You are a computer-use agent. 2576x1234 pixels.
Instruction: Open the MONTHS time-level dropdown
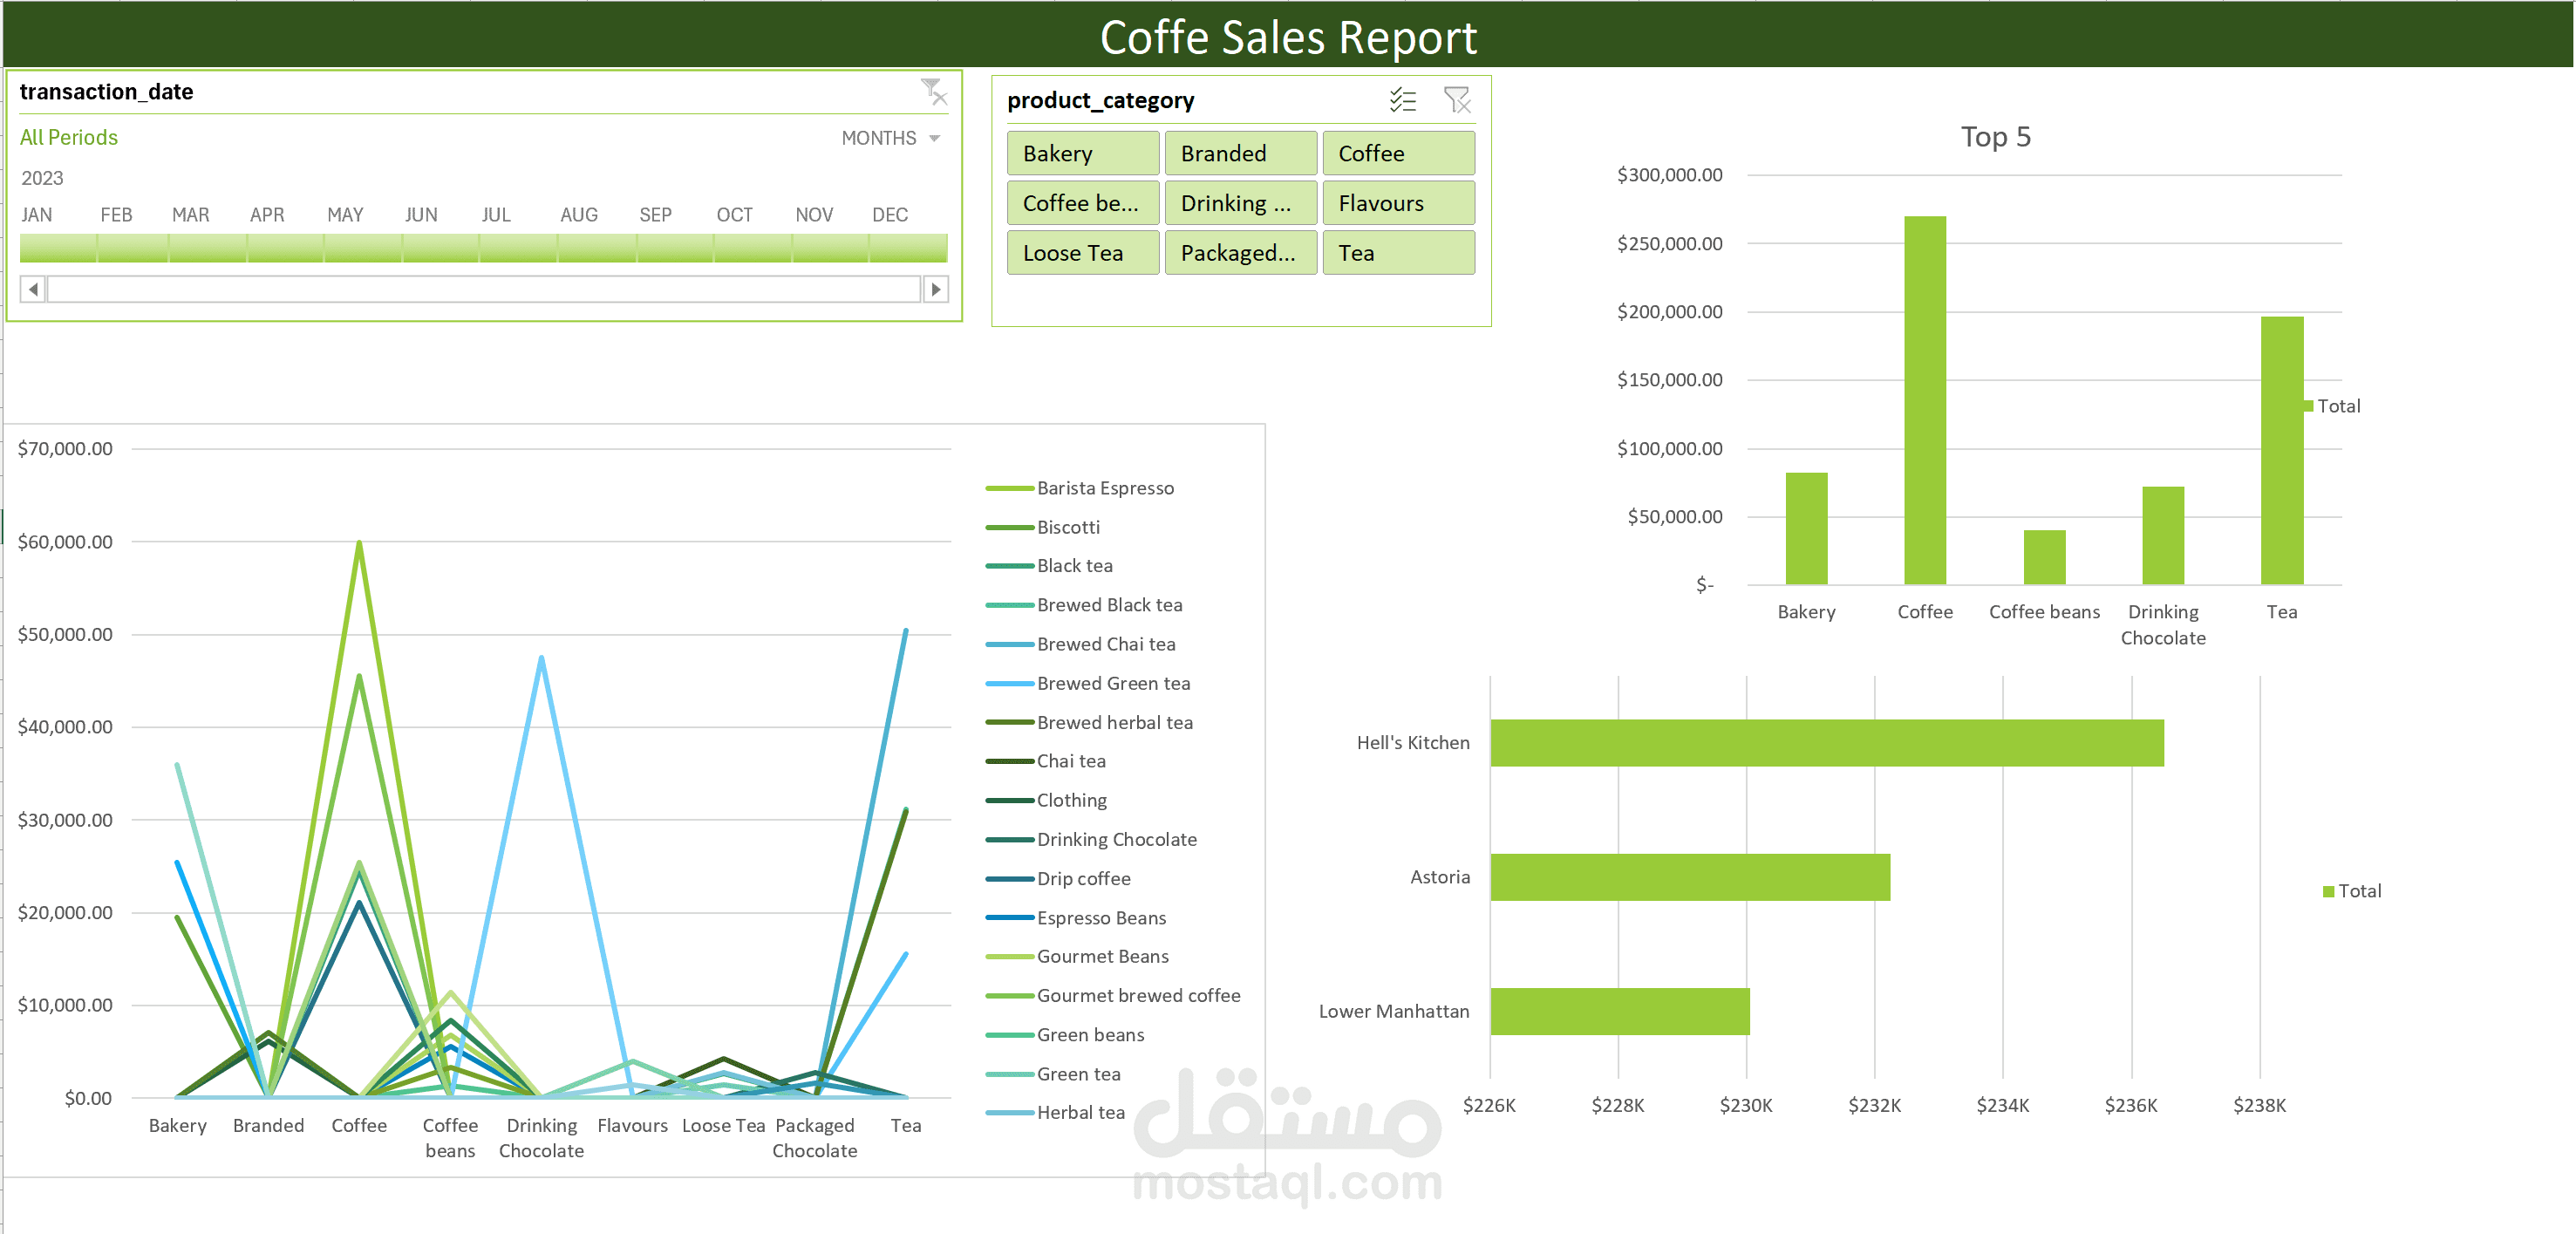pyautogui.click(x=890, y=138)
